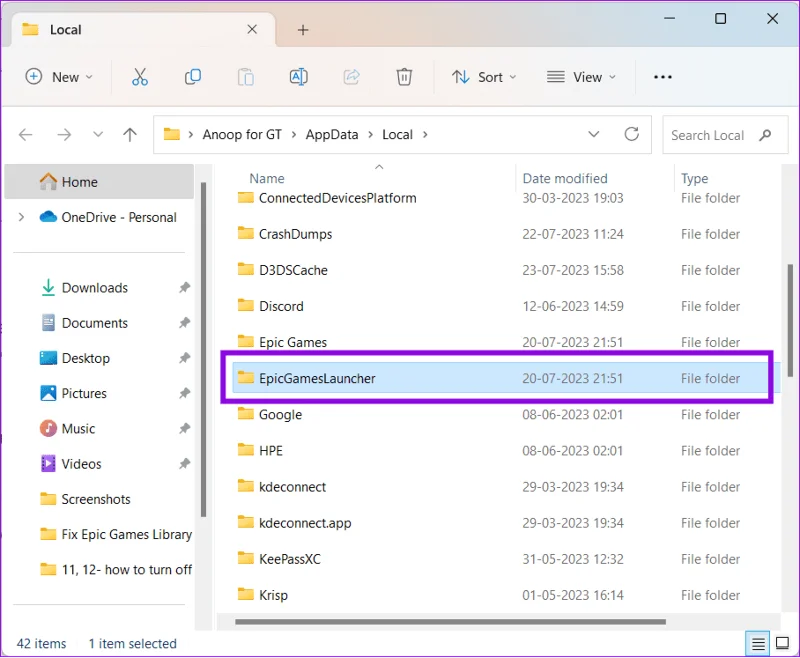Click the Delete trash can icon

point(404,77)
